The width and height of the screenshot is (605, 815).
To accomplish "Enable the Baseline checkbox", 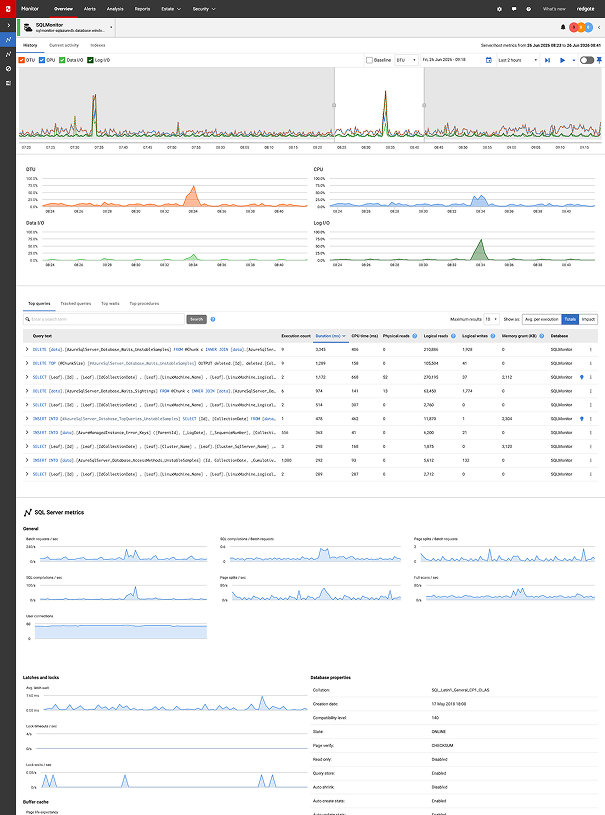I will tap(370, 60).
